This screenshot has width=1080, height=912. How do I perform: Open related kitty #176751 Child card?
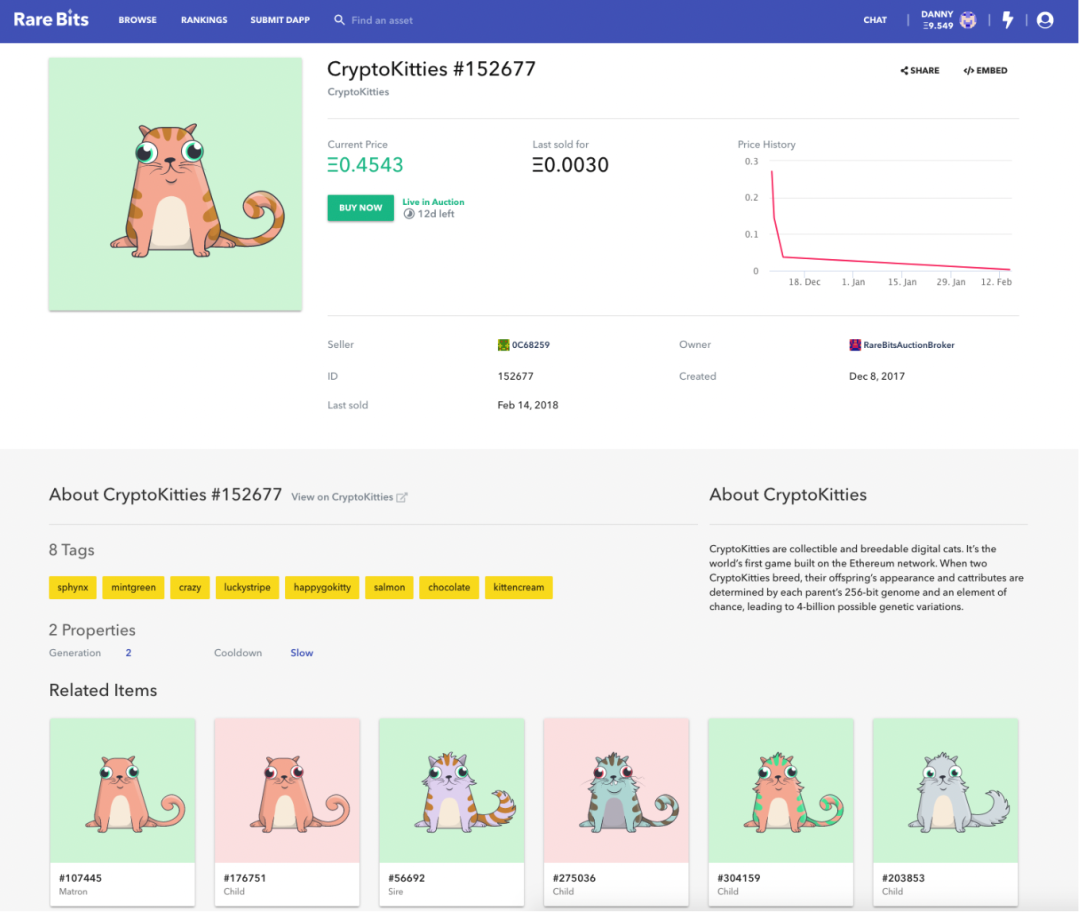(x=287, y=811)
